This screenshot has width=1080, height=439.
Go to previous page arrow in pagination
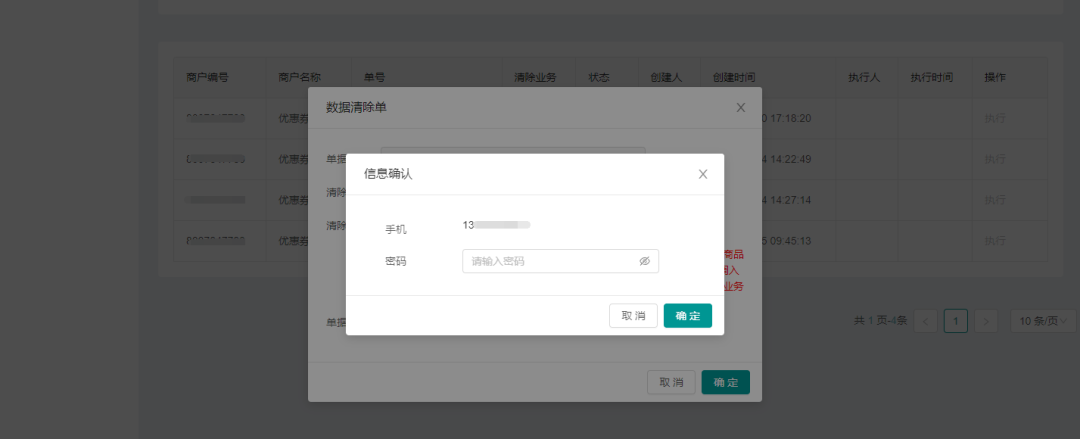tap(926, 321)
